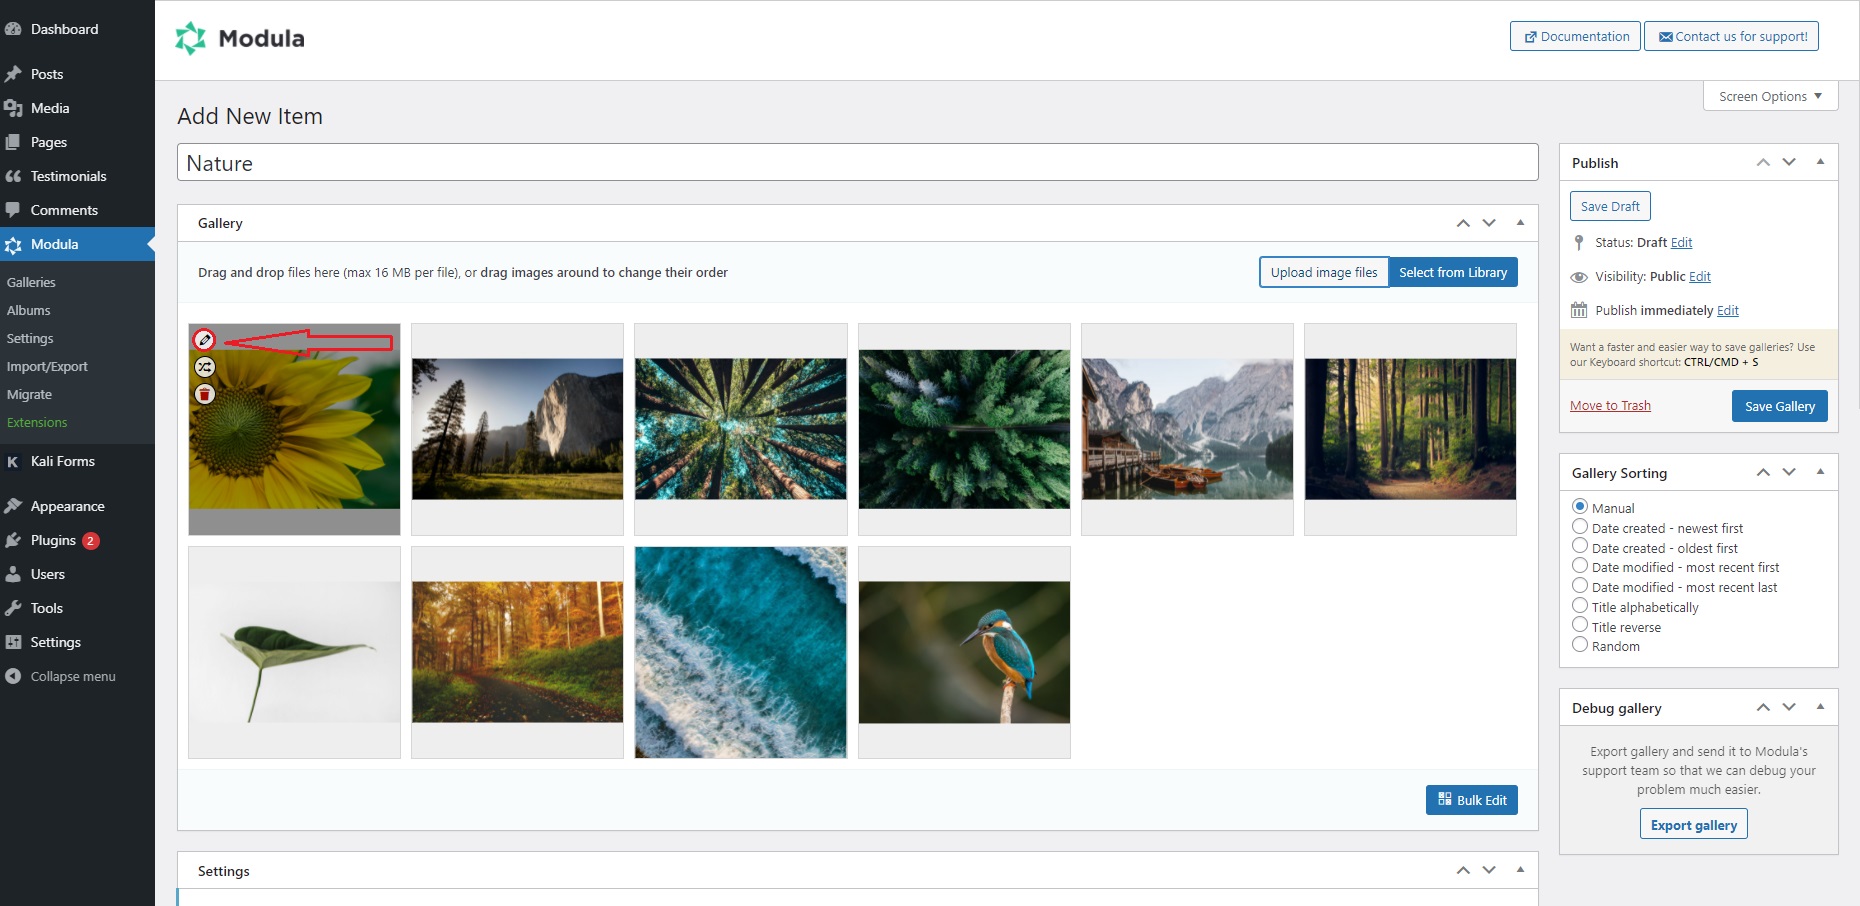The height and width of the screenshot is (906, 1860).
Task: Open the Extensions menu item
Action: click(37, 422)
